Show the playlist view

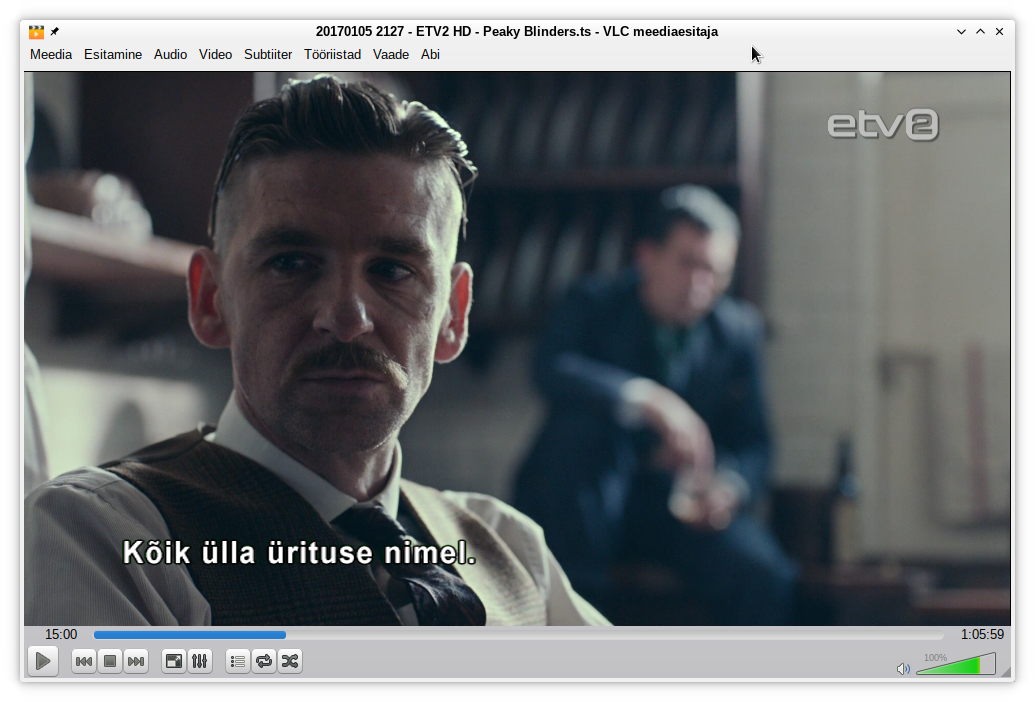(238, 661)
